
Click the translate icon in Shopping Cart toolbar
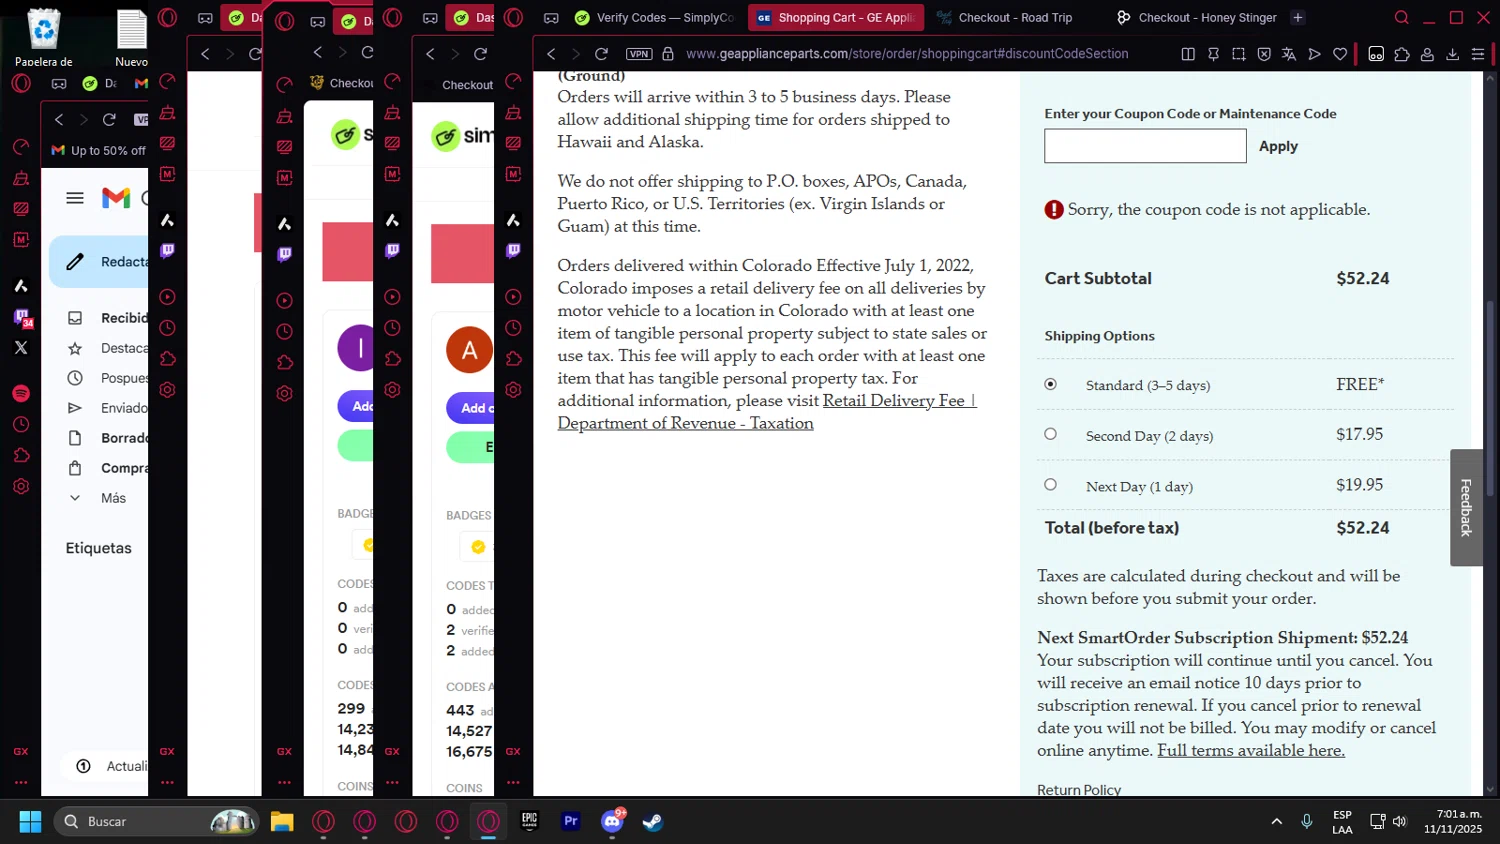(x=1289, y=54)
